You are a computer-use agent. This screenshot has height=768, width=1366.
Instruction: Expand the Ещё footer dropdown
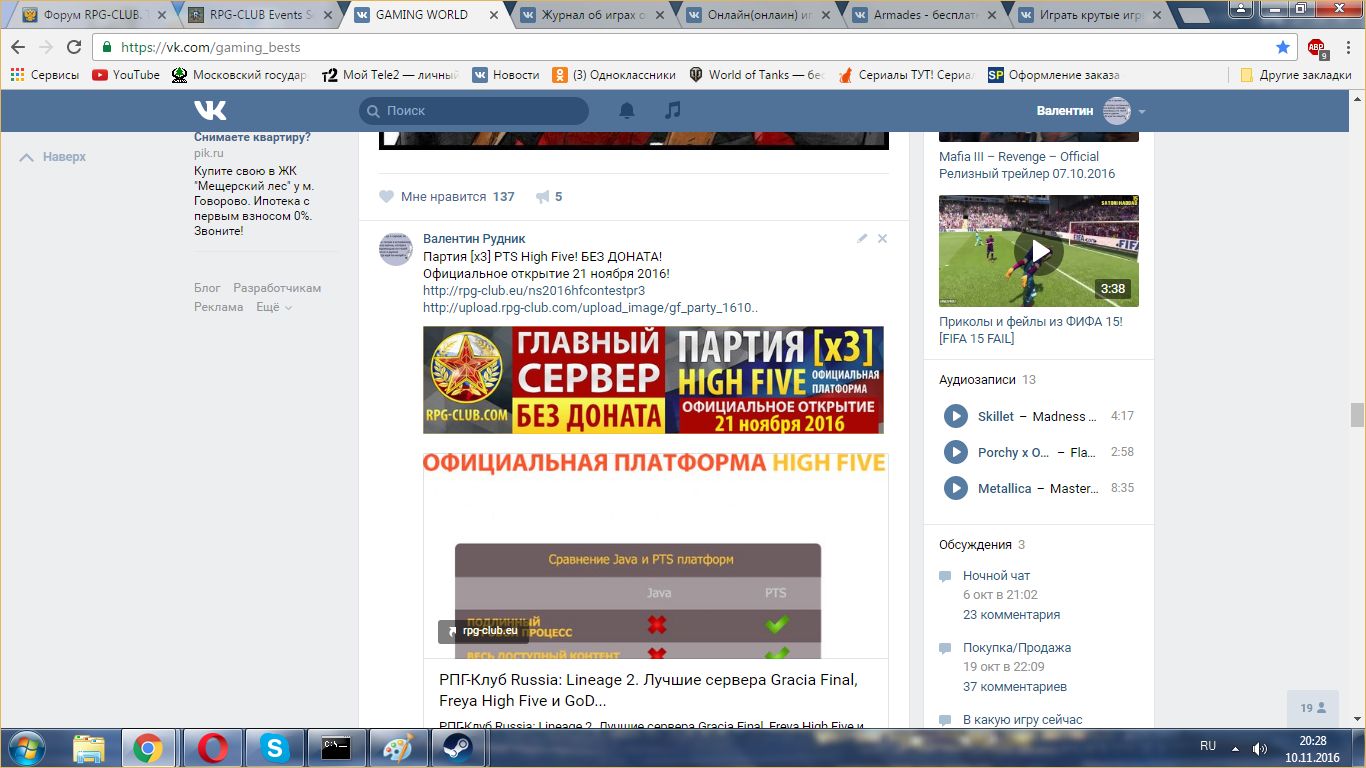pos(273,307)
